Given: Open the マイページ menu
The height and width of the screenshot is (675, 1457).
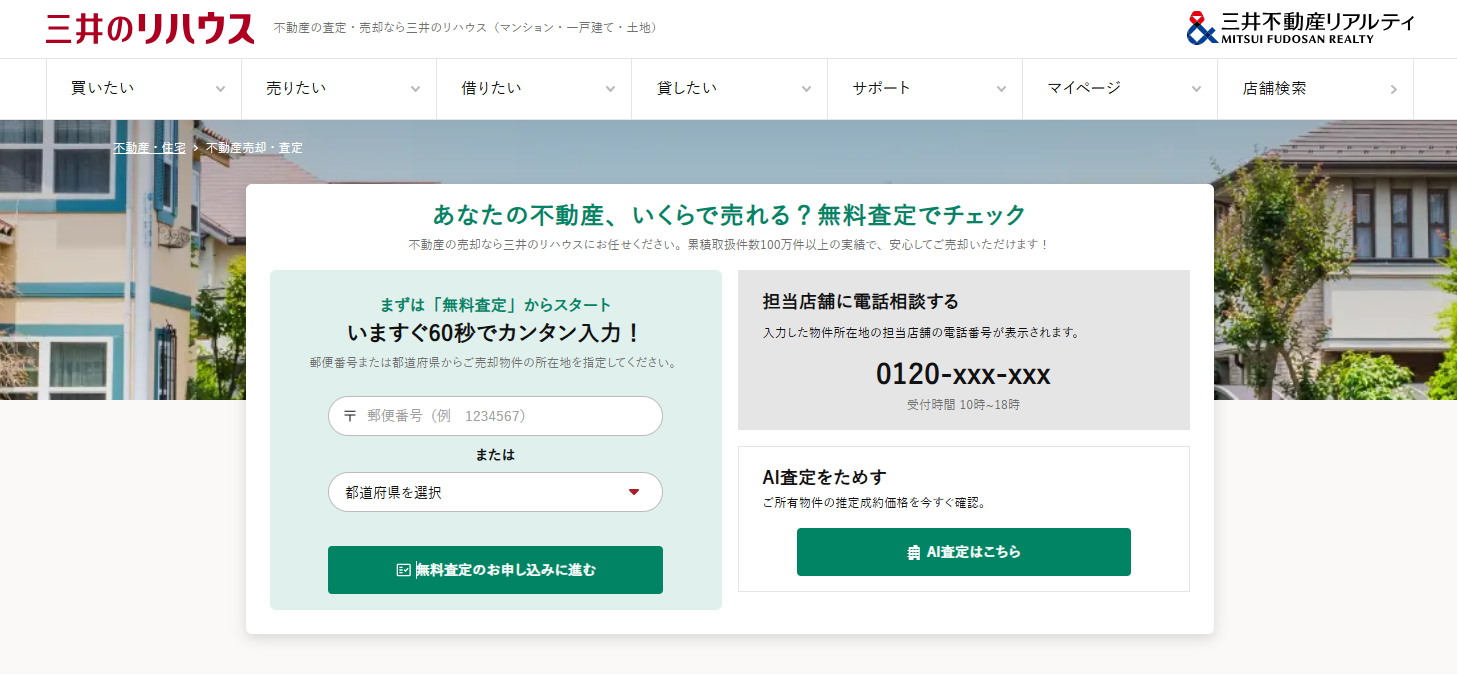Looking at the screenshot, I should tap(1120, 88).
